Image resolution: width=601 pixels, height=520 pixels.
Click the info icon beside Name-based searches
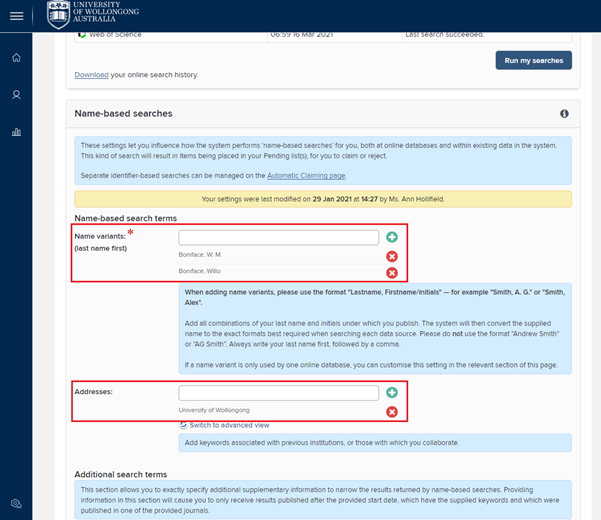(x=564, y=113)
